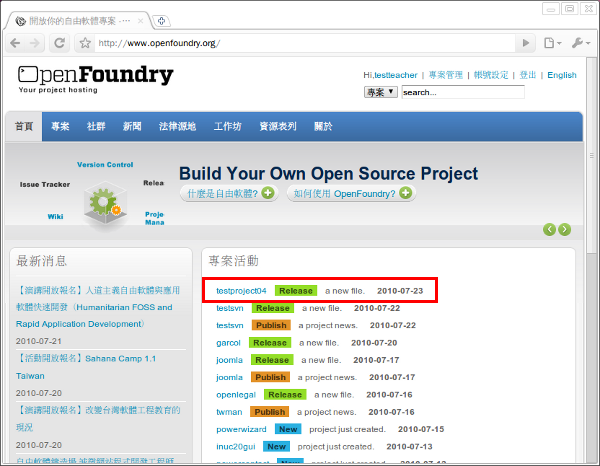The width and height of the screenshot is (600, 466).
Task: Click the Release badge on the testproject04 row
Action: point(296,291)
